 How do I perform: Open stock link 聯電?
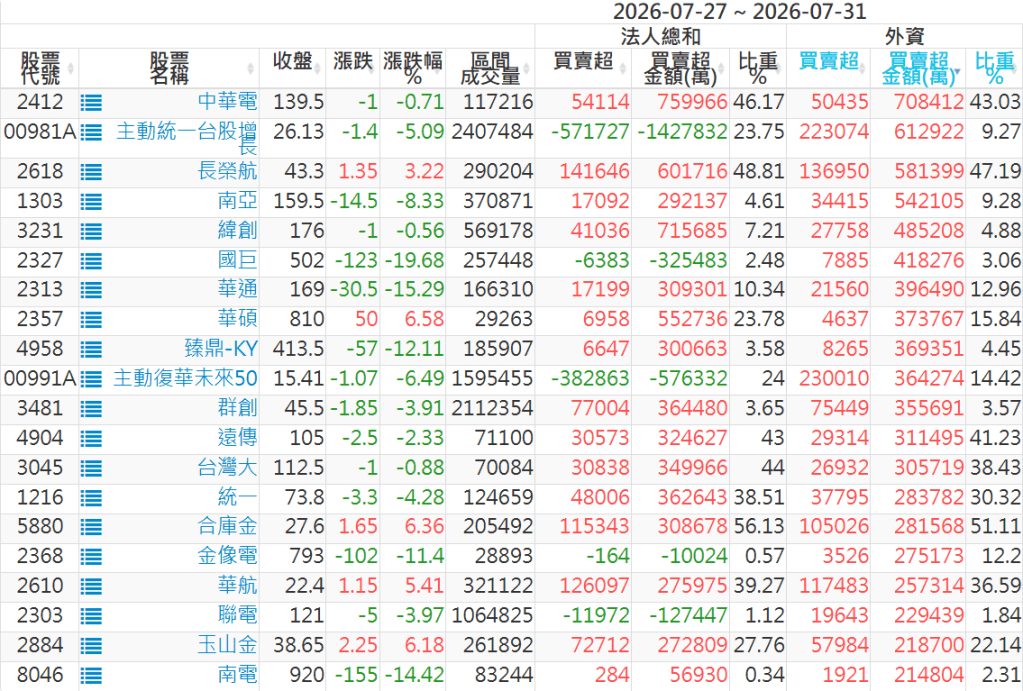click(x=237, y=615)
